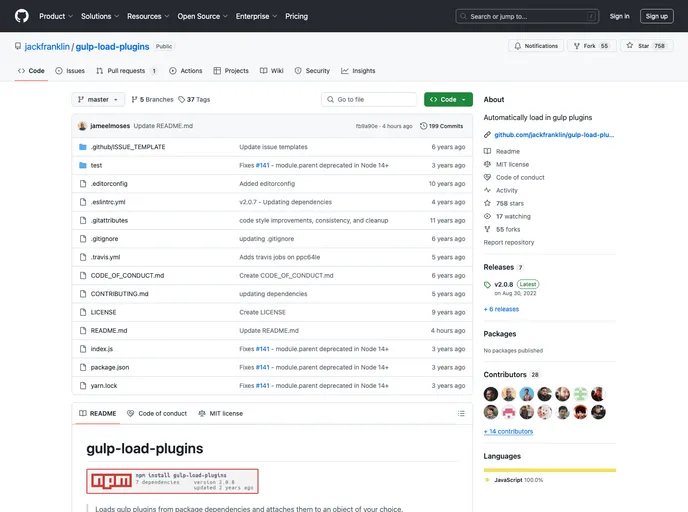Click the yellow dot next to JavaScript
The width and height of the screenshot is (688, 512).
pos(487,480)
